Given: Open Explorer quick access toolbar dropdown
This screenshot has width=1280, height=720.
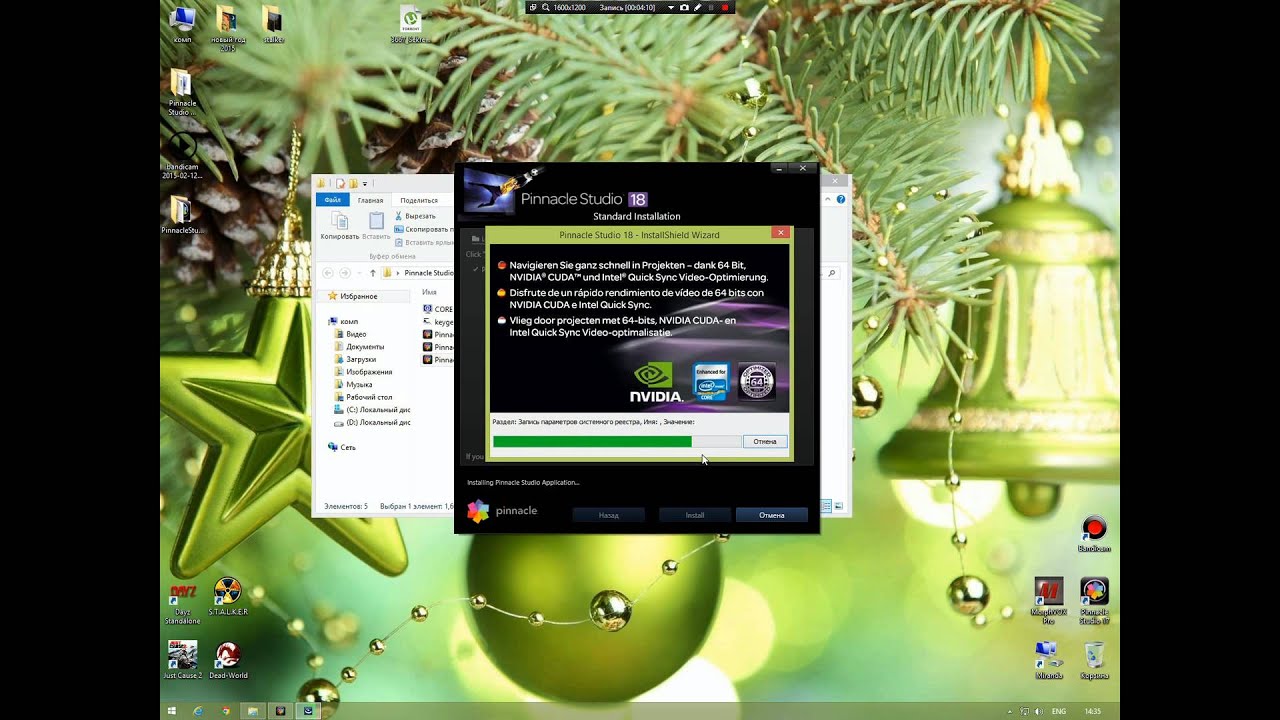Looking at the screenshot, I should point(365,183).
